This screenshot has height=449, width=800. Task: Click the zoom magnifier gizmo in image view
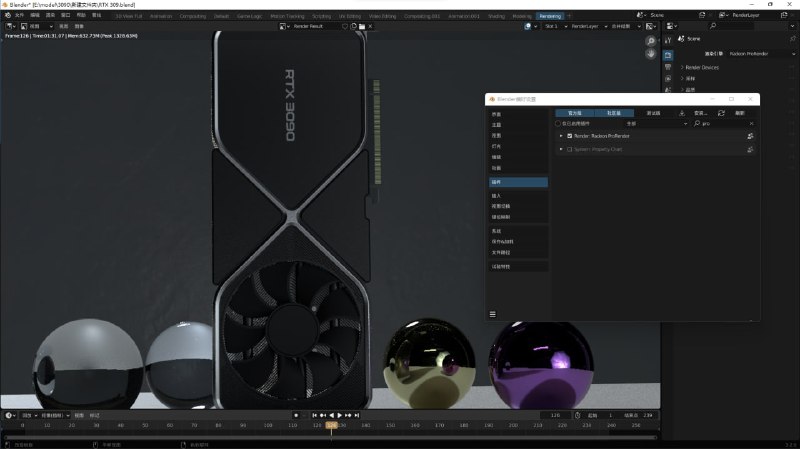click(x=651, y=41)
